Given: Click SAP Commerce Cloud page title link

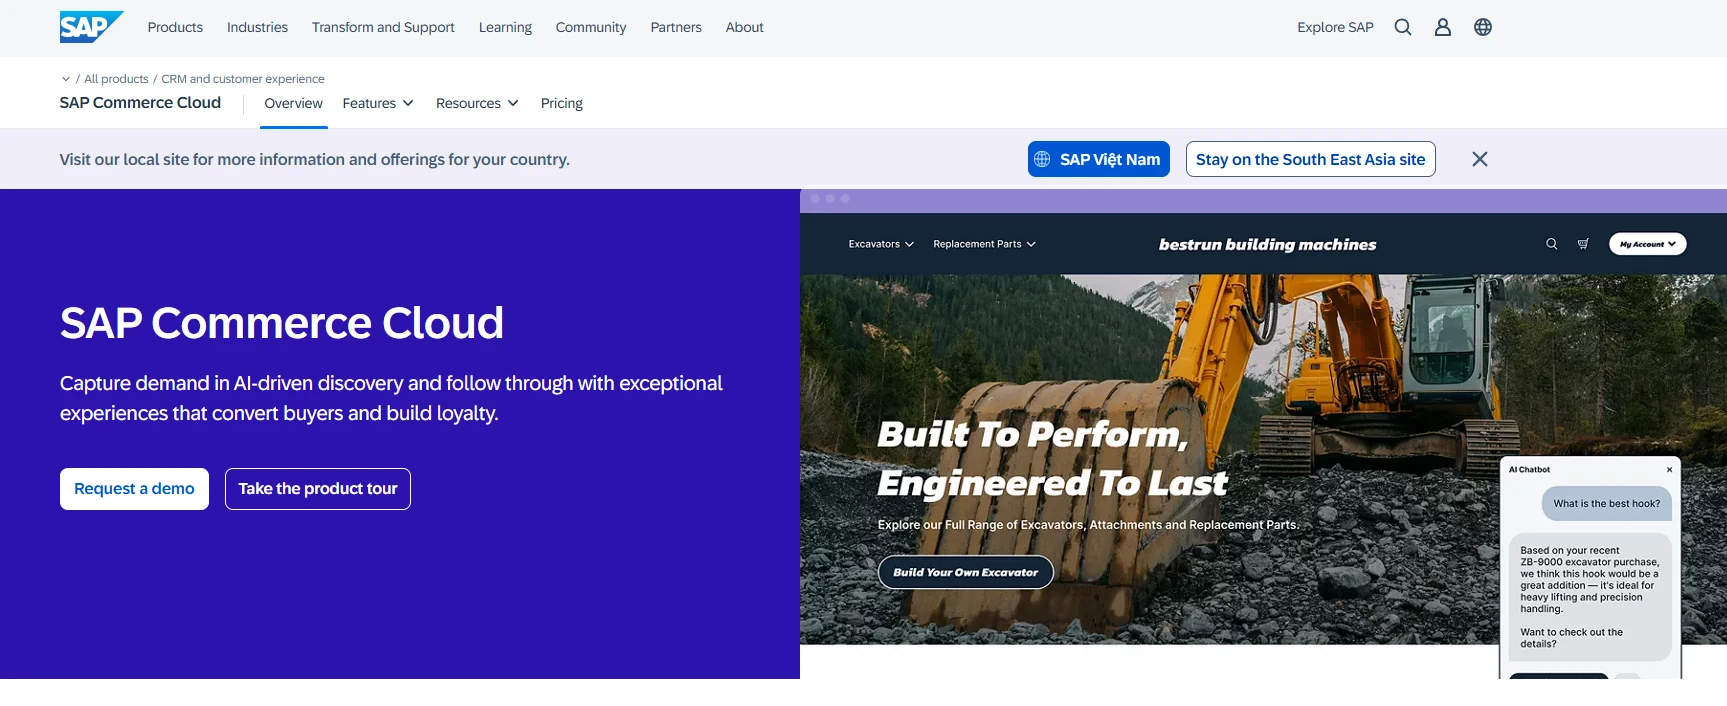Looking at the screenshot, I should [140, 102].
